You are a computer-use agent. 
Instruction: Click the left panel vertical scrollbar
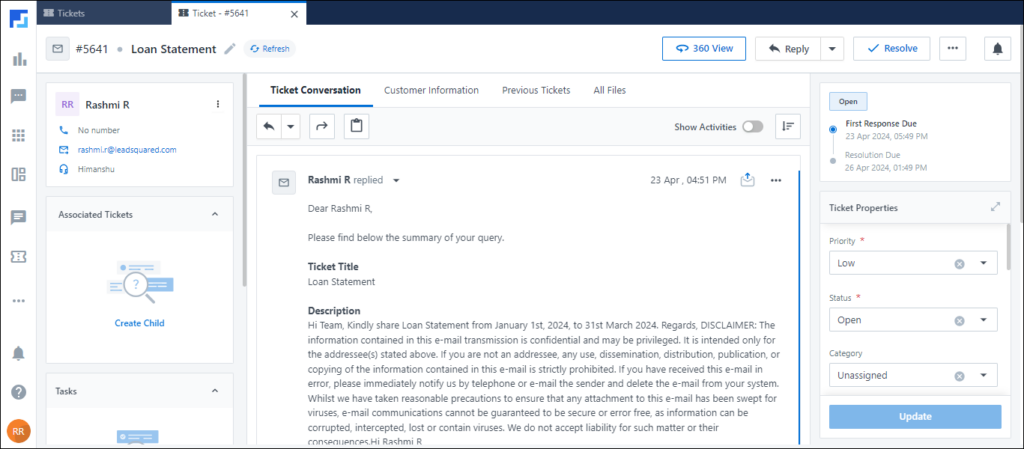click(245, 179)
